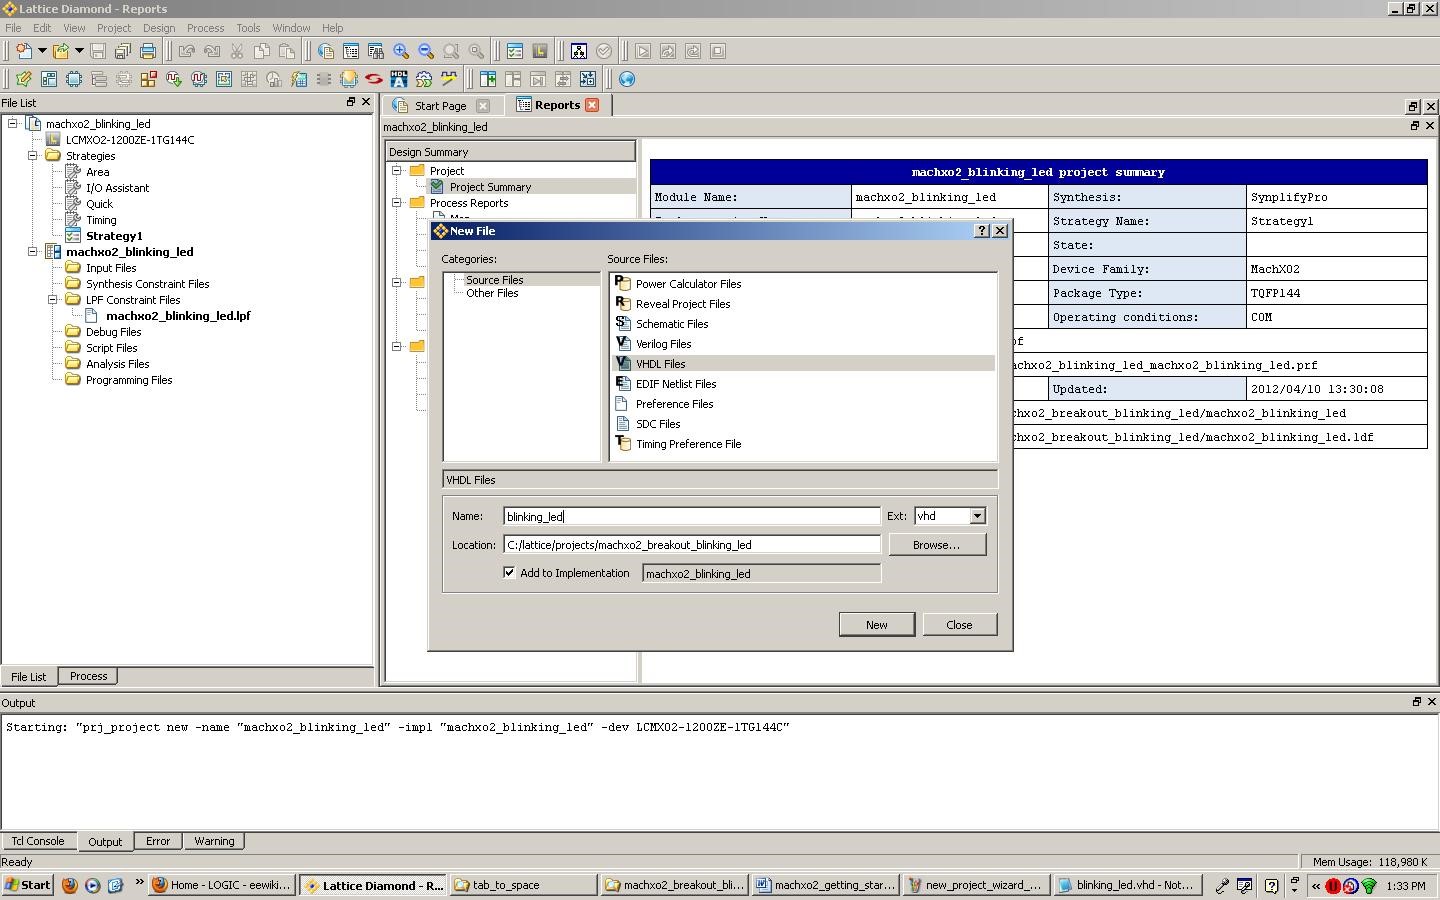Open the Process menu

click(205, 28)
